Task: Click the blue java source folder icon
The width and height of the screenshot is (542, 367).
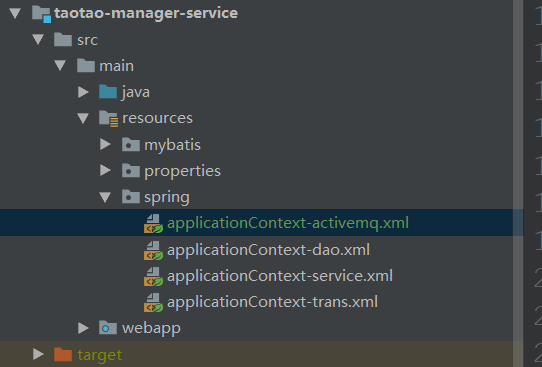Action: [x=108, y=92]
